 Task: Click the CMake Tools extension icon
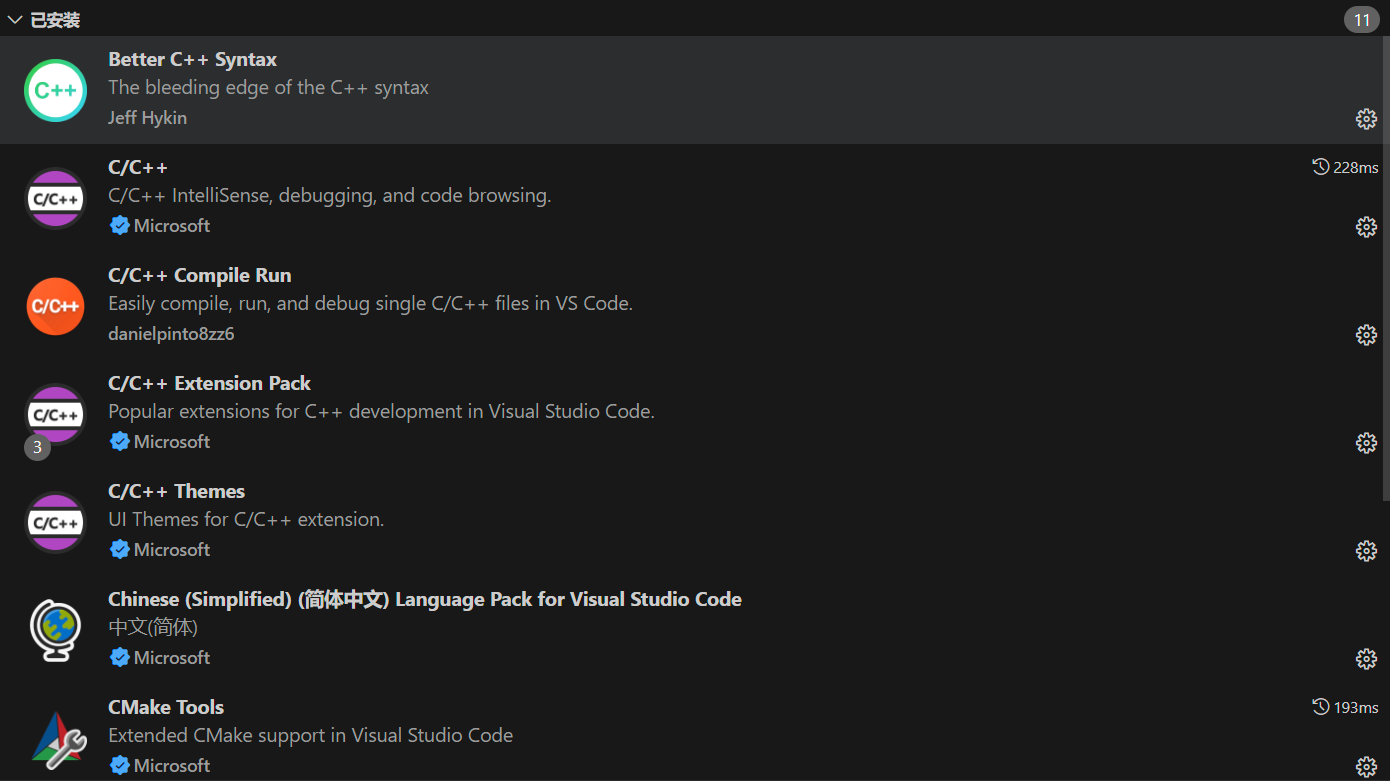(x=55, y=738)
